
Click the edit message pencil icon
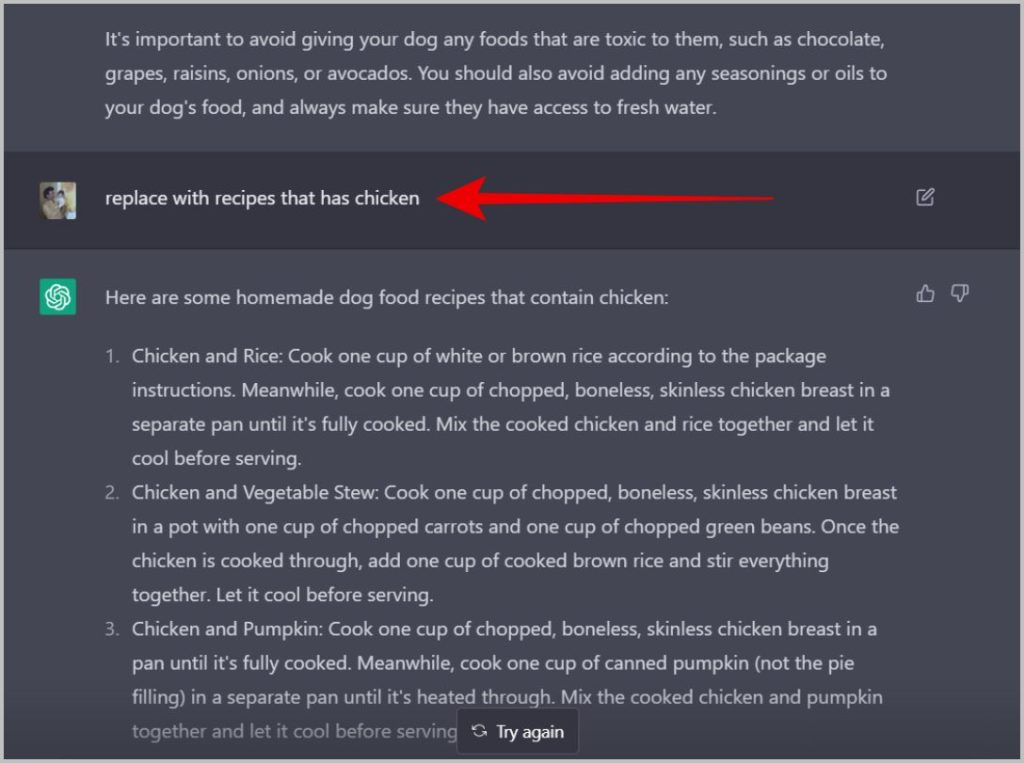[x=925, y=197]
